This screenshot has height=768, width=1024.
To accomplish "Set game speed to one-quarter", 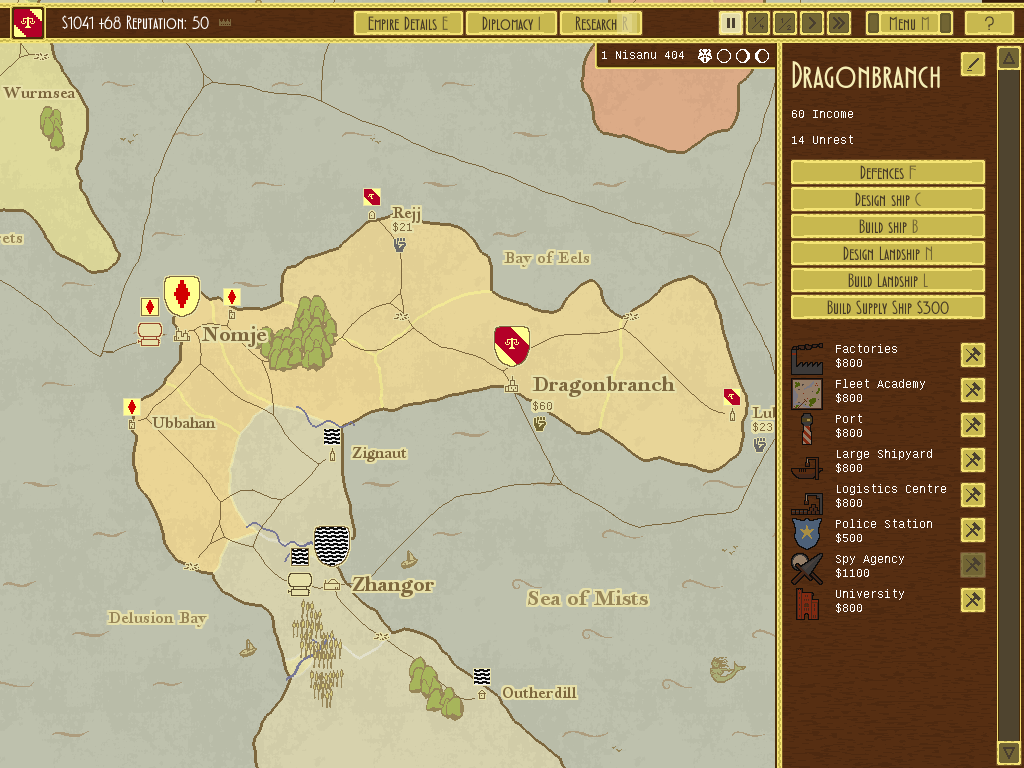I will click(x=758, y=23).
